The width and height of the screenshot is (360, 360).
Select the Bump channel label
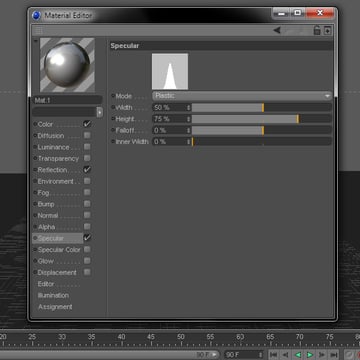click(x=46, y=204)
